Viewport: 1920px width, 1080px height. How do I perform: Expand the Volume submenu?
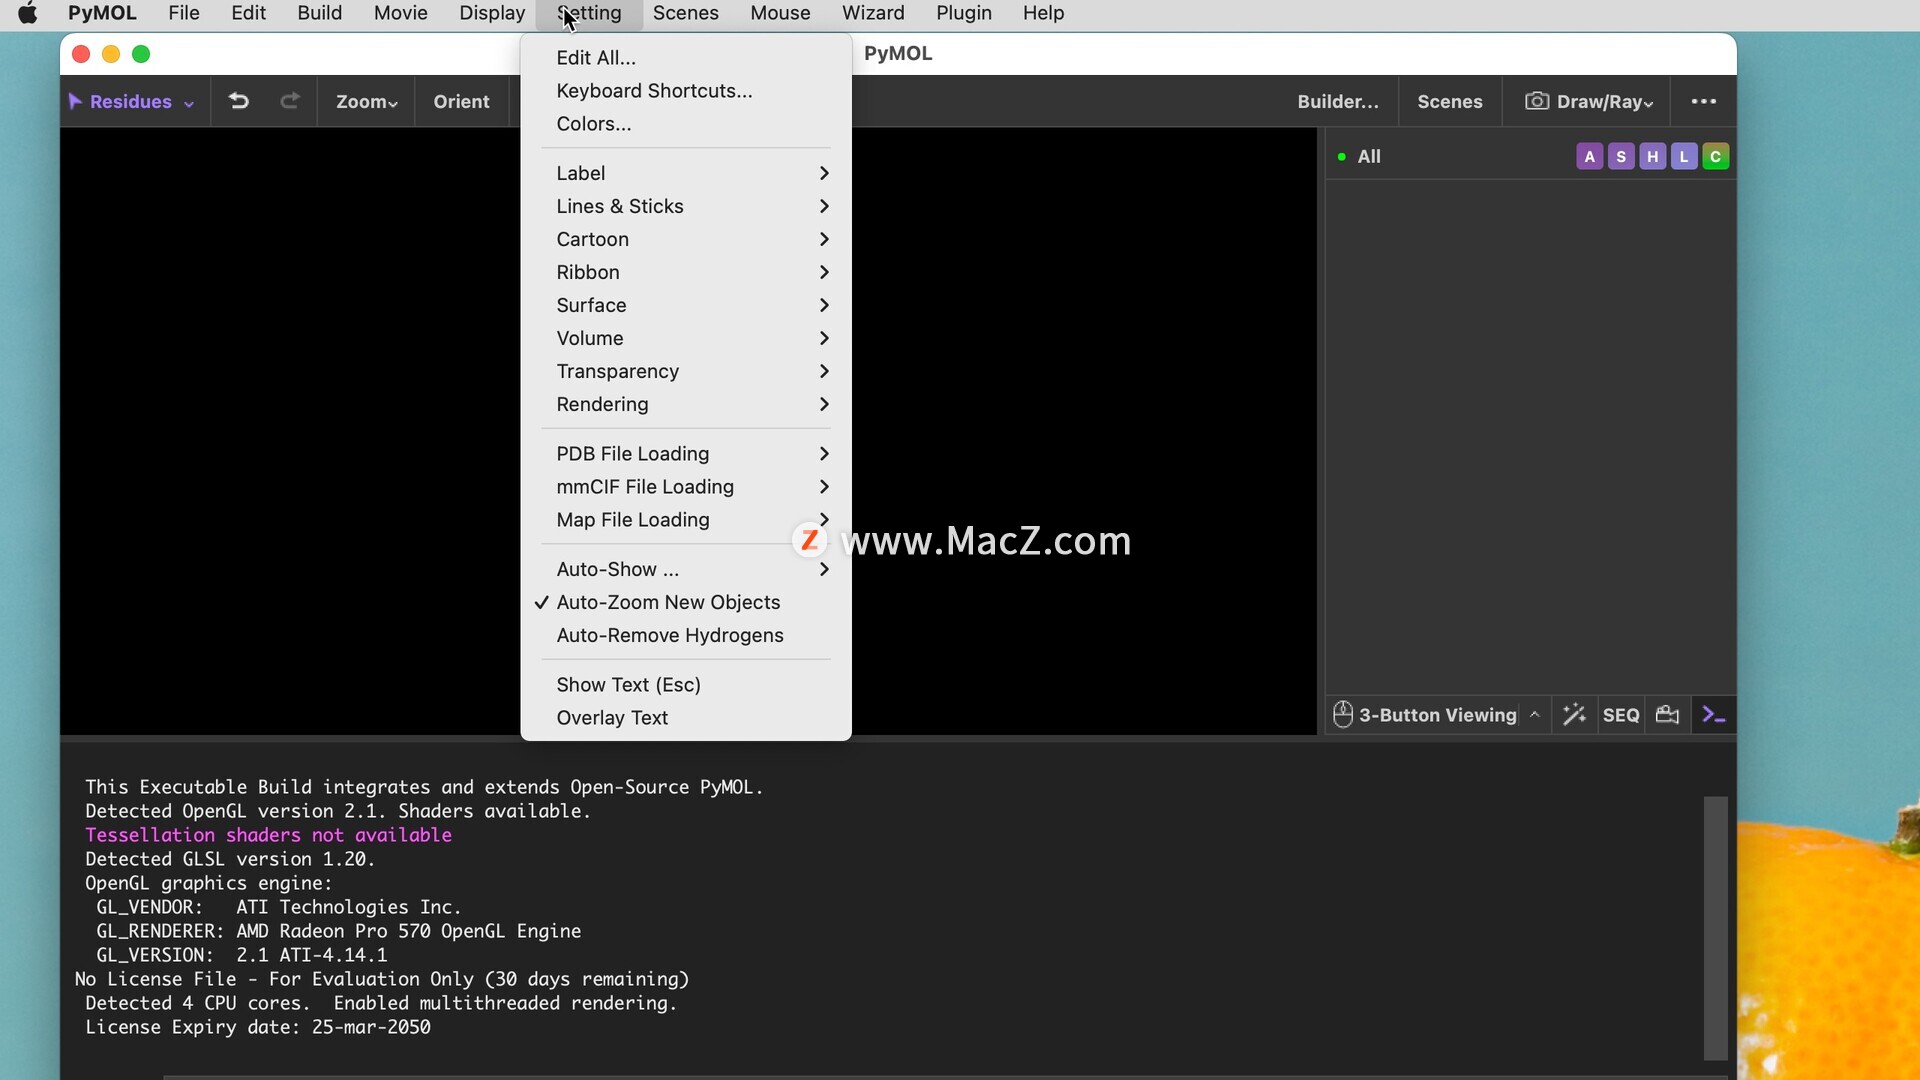[x=686, y=338]
